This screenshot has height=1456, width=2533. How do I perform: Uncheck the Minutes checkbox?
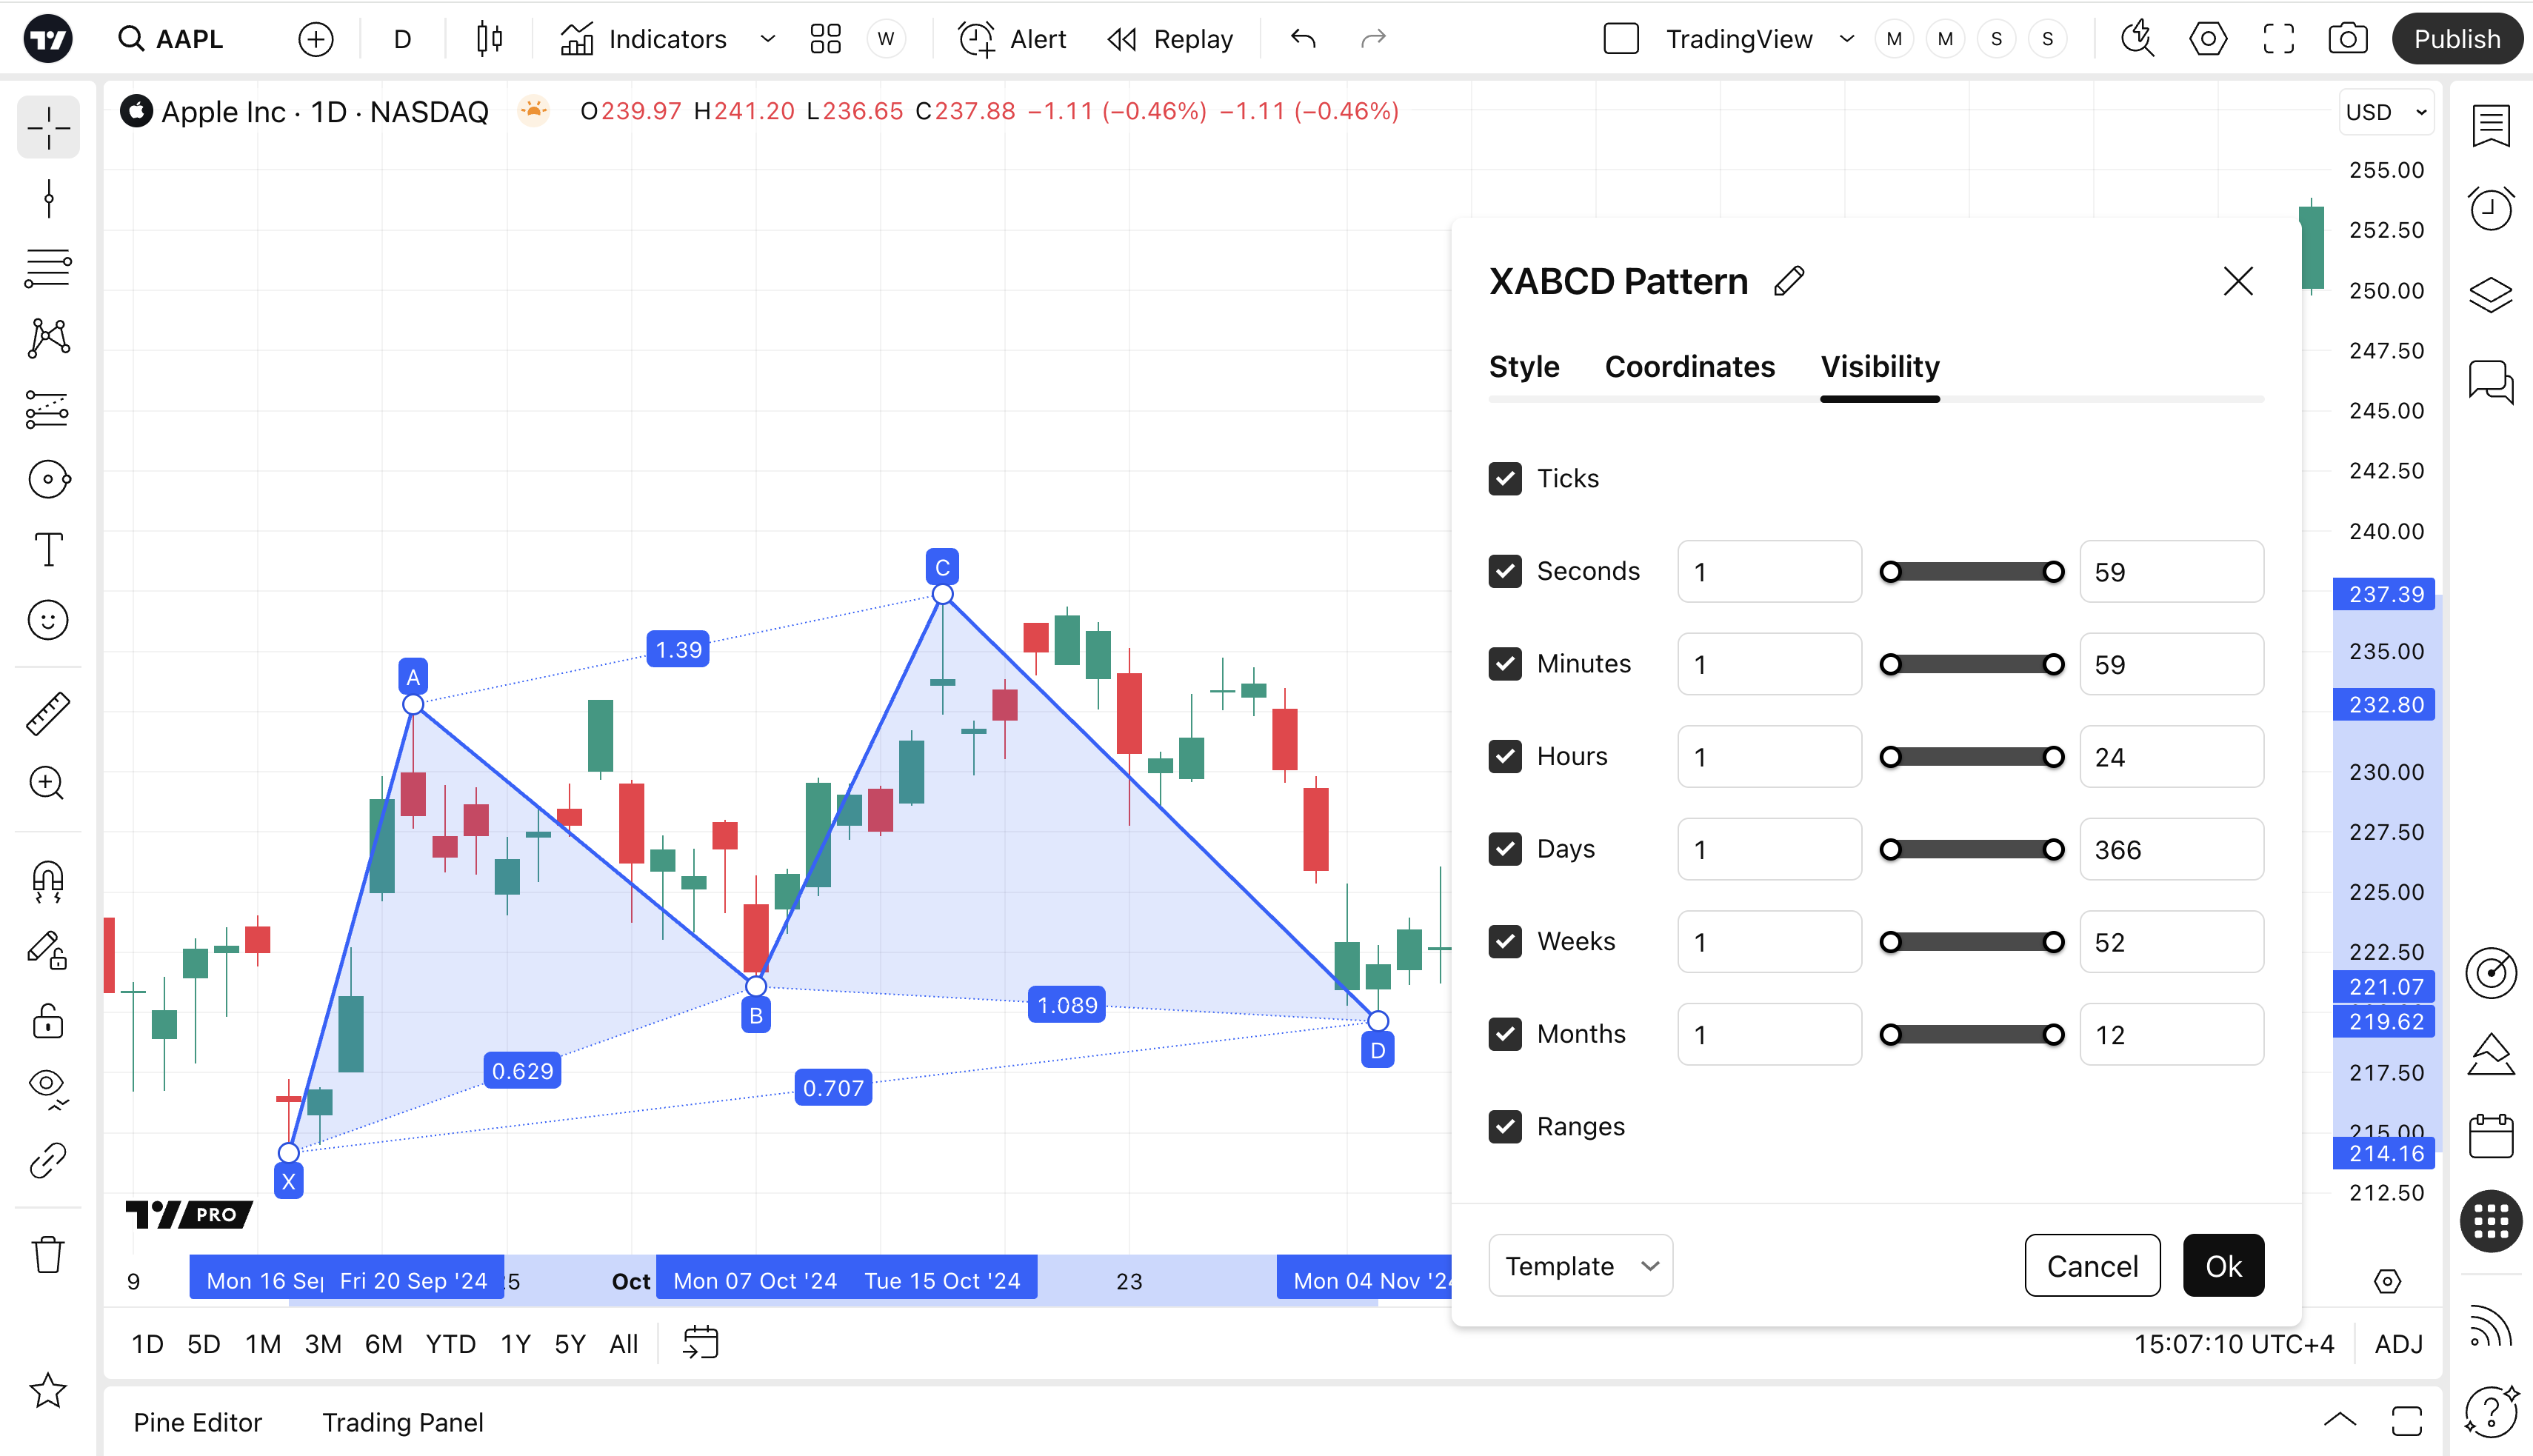pos(1505,664)
